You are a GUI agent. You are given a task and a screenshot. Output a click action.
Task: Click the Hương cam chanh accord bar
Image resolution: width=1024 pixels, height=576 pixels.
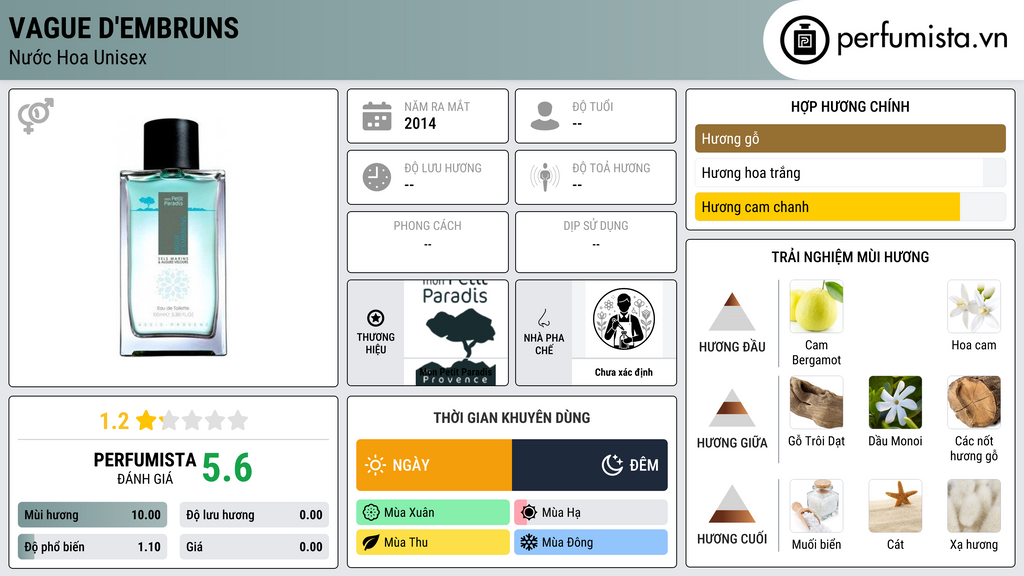(850, 207)
